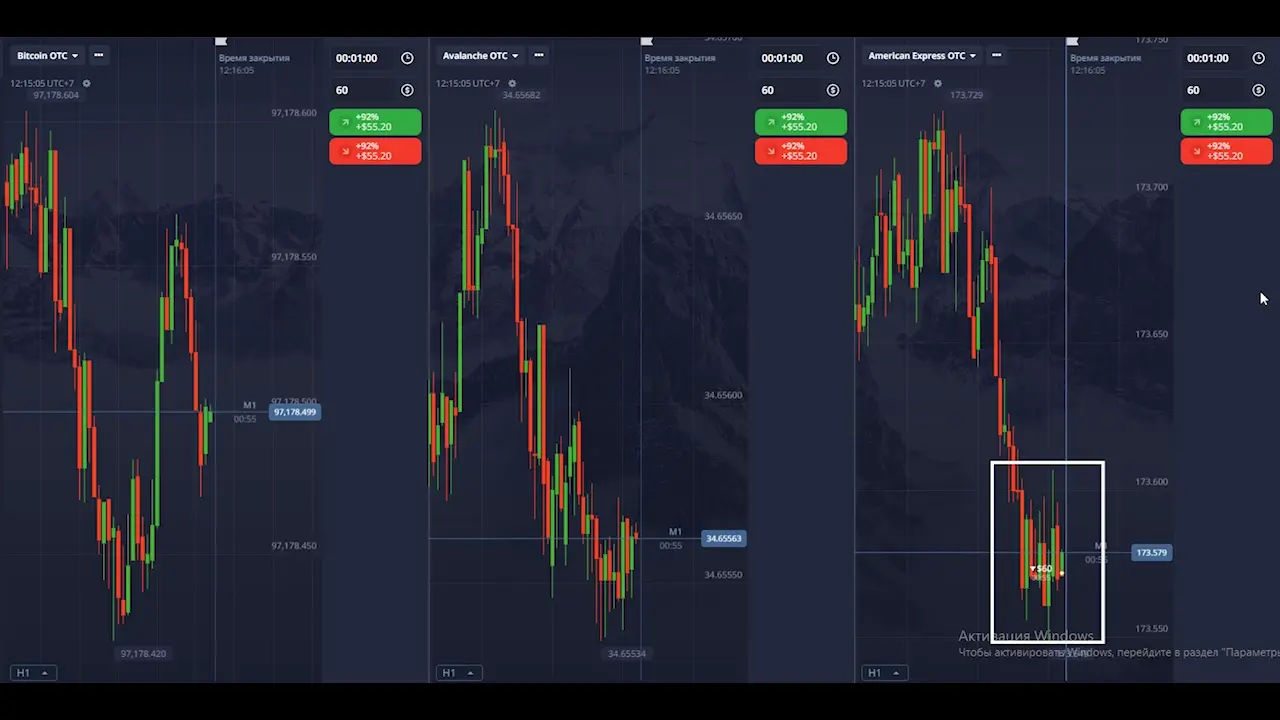Click the American Express 00:01:00 time field

(x=1212, y=58)
